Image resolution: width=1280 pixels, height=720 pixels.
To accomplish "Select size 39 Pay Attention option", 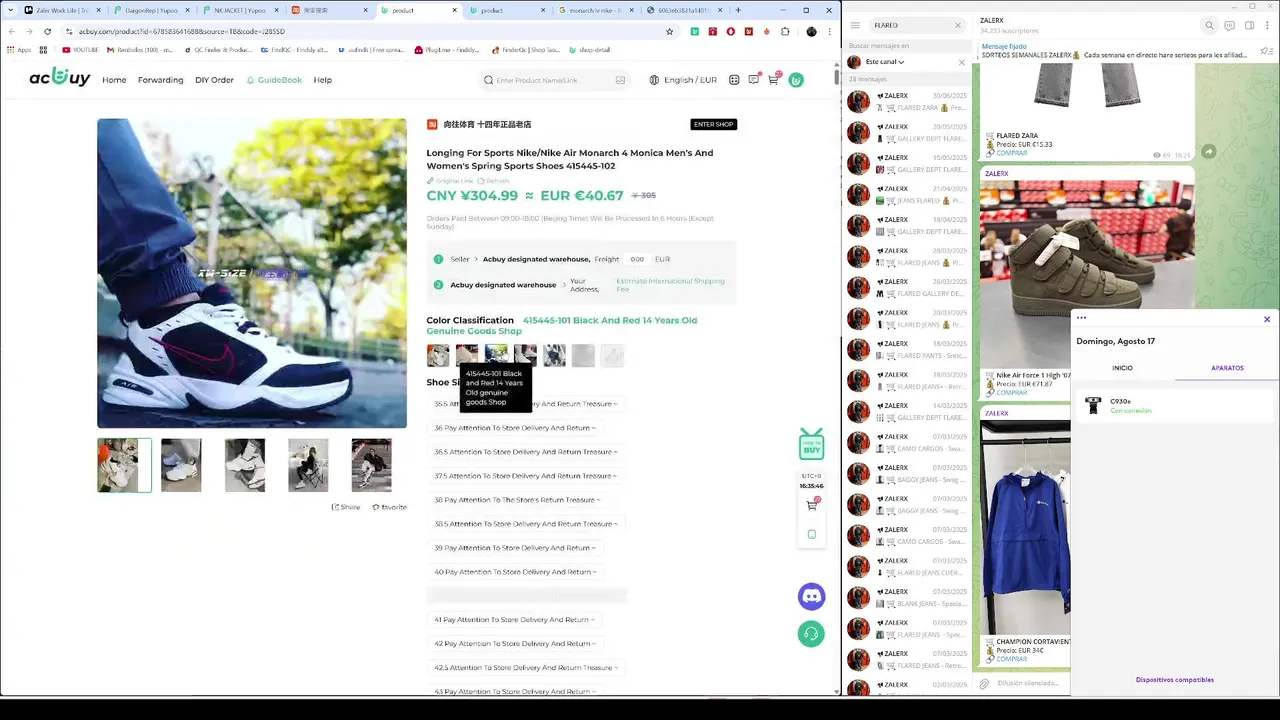I will [514, 548].
